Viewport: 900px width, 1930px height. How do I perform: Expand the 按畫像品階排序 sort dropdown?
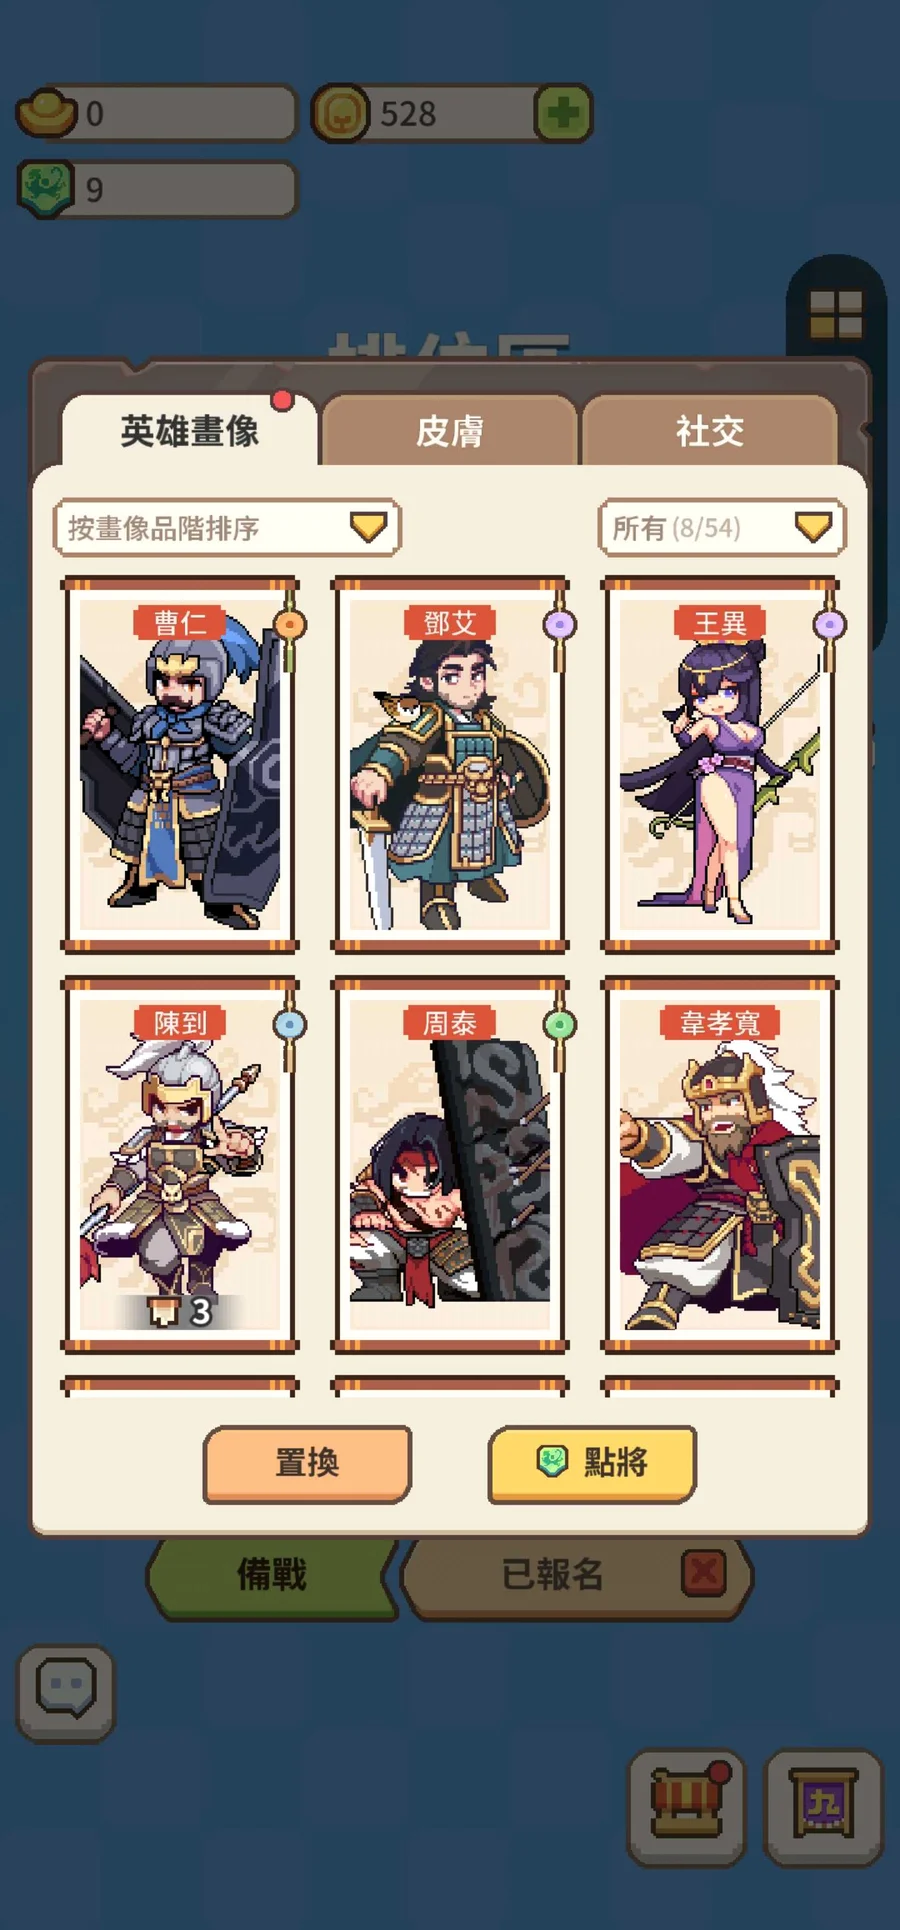[227, 528]
